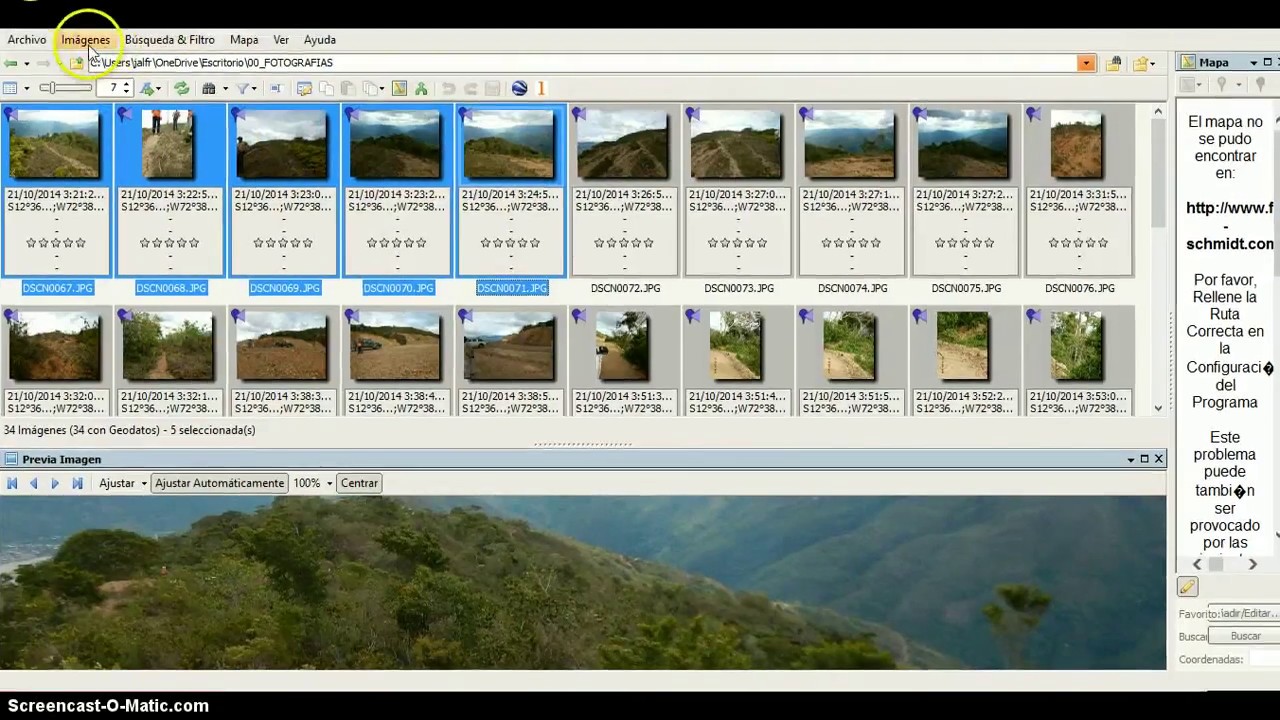This screenshot has width=1280, height=720.
Task: Refresh the image list
Action: click(181, 88)
